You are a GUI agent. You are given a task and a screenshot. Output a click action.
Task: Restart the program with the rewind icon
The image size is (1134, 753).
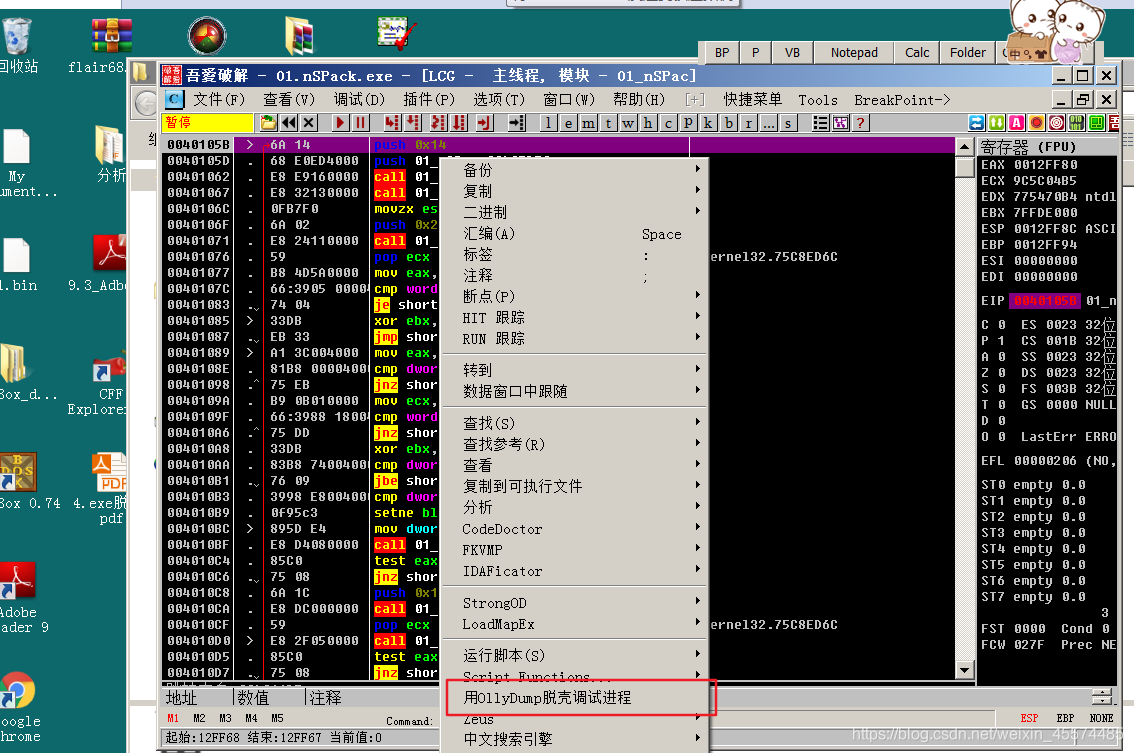[x=289, y=123]
